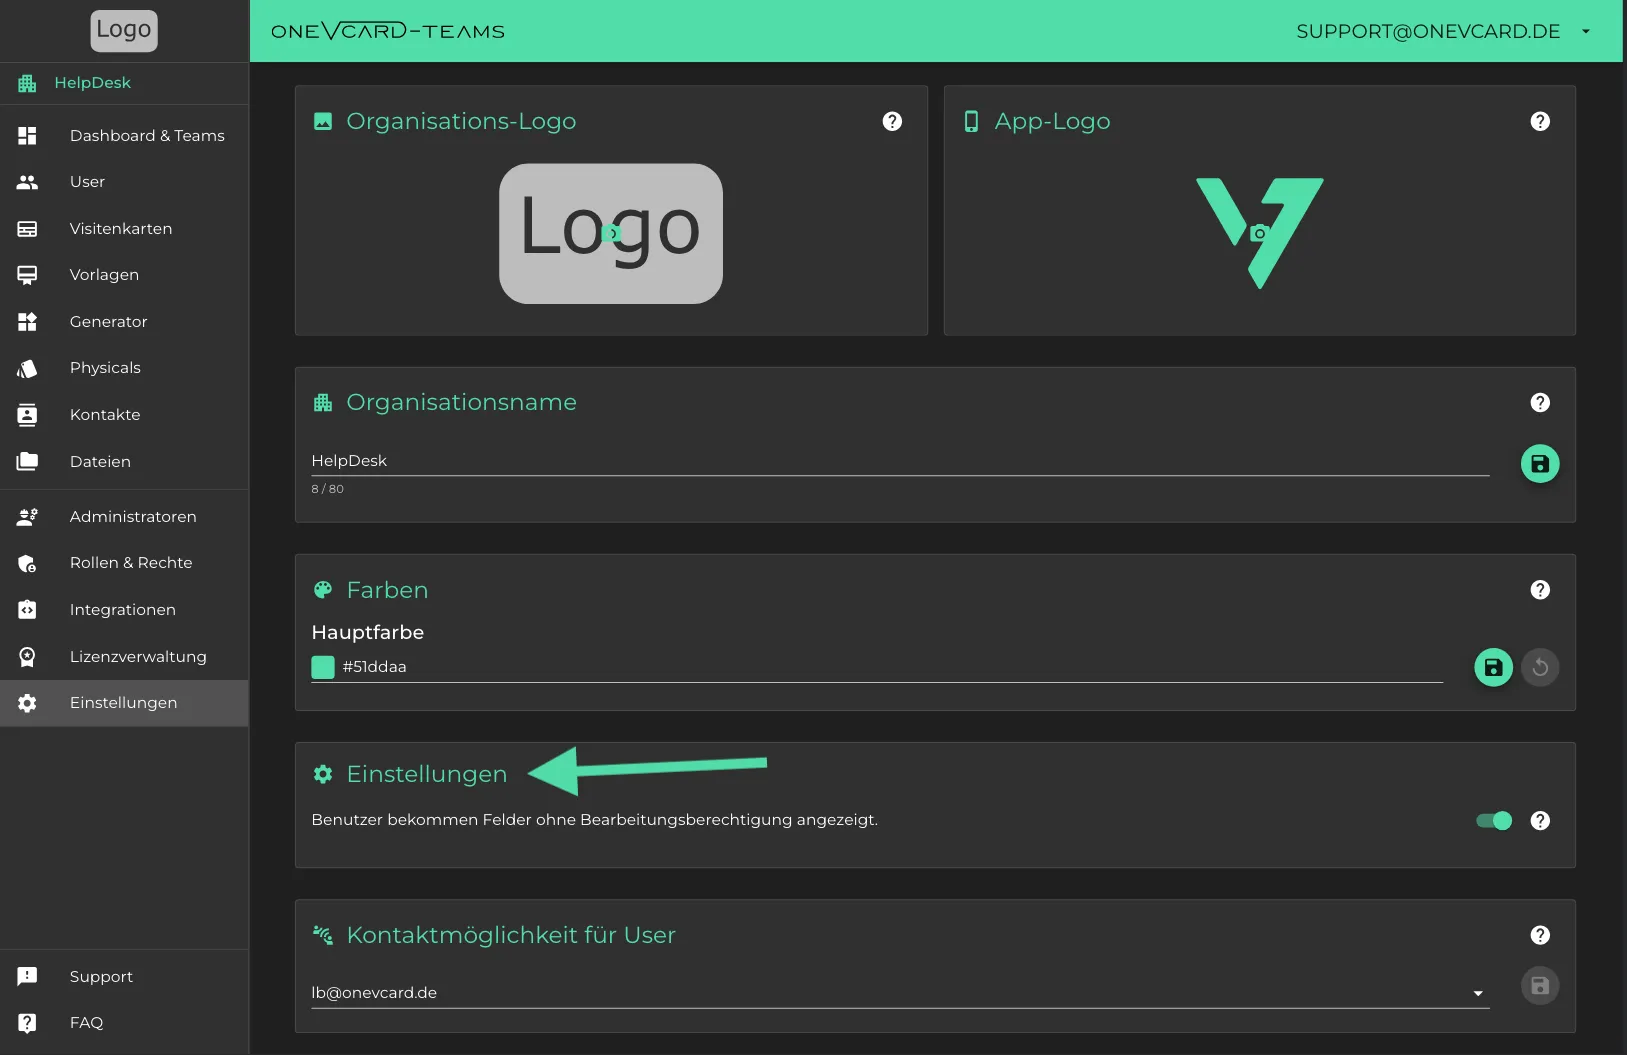Image resolution: width=1627 pixels, height=1055 pixels.
Task: Open the SUPPORT@ONEVCARD.DE account menu
Action: click(x=1444, y=31)
